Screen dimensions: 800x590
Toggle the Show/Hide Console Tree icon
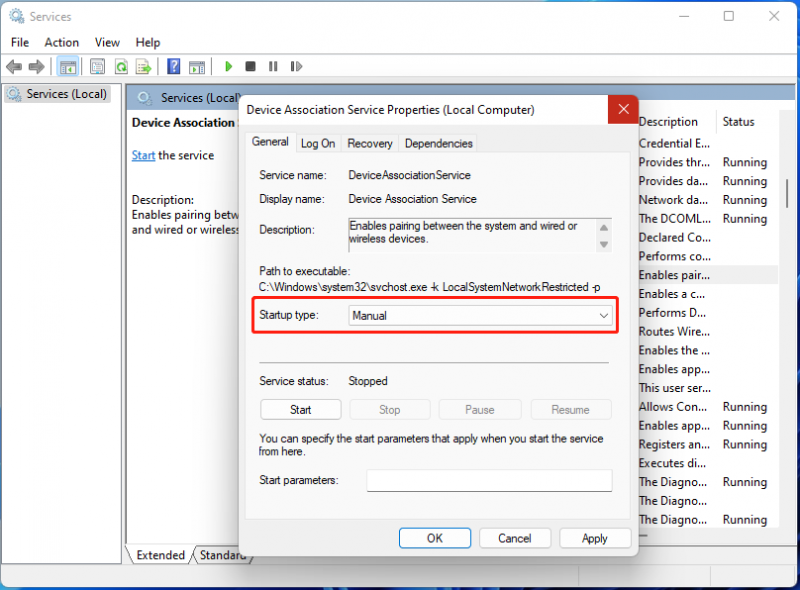(x=68, y=66)
